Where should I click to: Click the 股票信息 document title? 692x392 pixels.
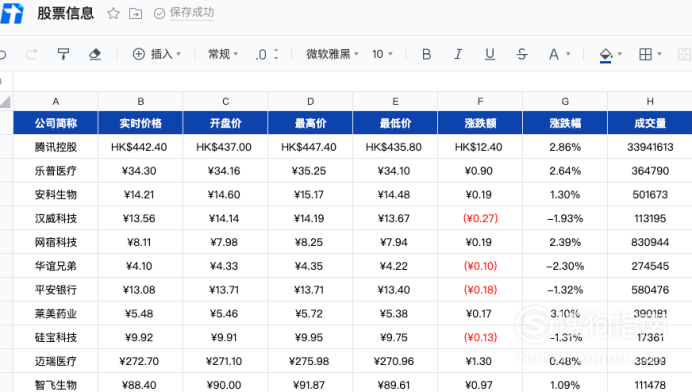coord(65,13)
